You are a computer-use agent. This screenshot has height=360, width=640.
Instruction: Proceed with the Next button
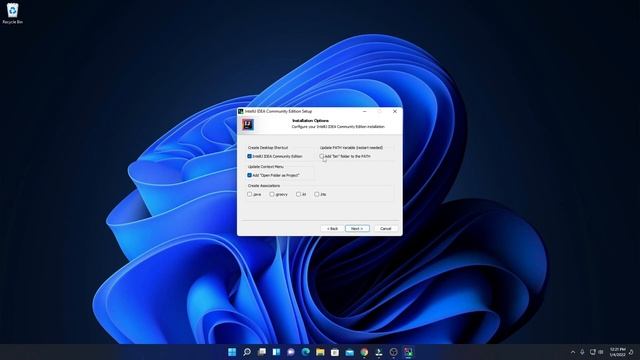pos(357,229)
